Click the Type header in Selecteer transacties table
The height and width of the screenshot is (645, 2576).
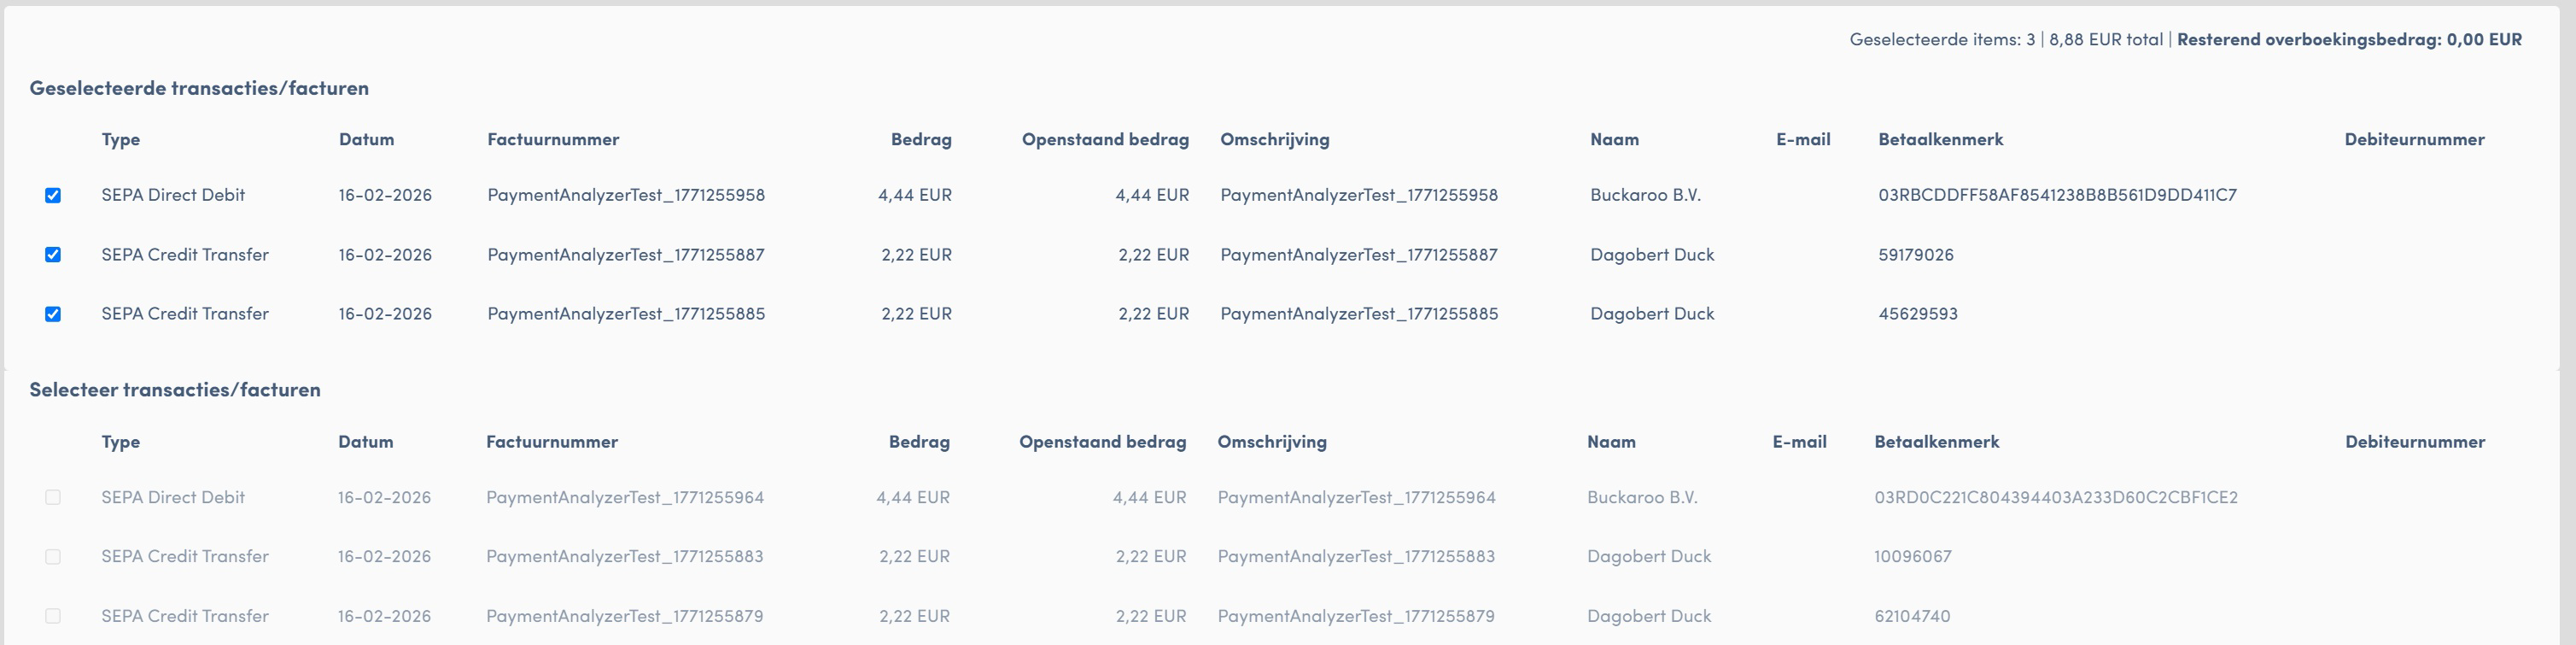click(121, 442)
